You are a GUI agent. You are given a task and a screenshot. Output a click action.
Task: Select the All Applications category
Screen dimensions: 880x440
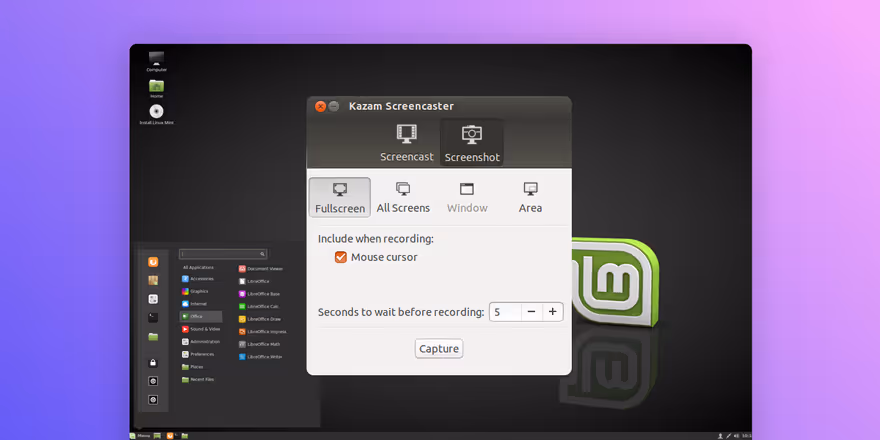198,268
